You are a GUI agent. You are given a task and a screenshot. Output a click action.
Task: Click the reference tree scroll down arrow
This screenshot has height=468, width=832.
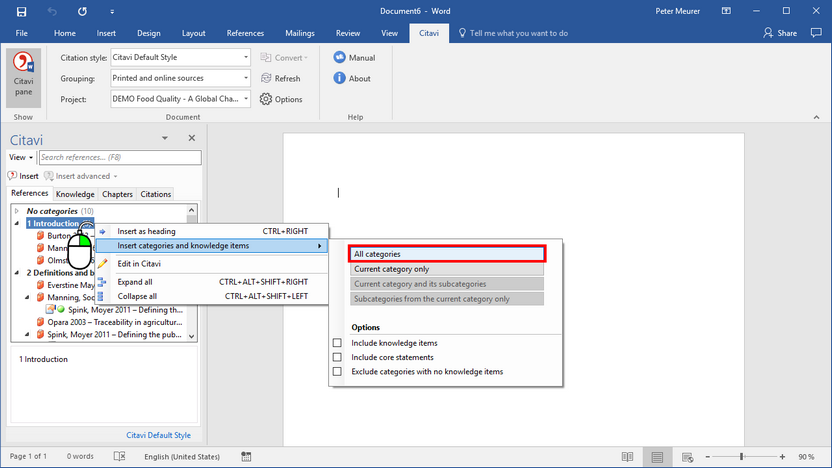(x=192, y=336)
